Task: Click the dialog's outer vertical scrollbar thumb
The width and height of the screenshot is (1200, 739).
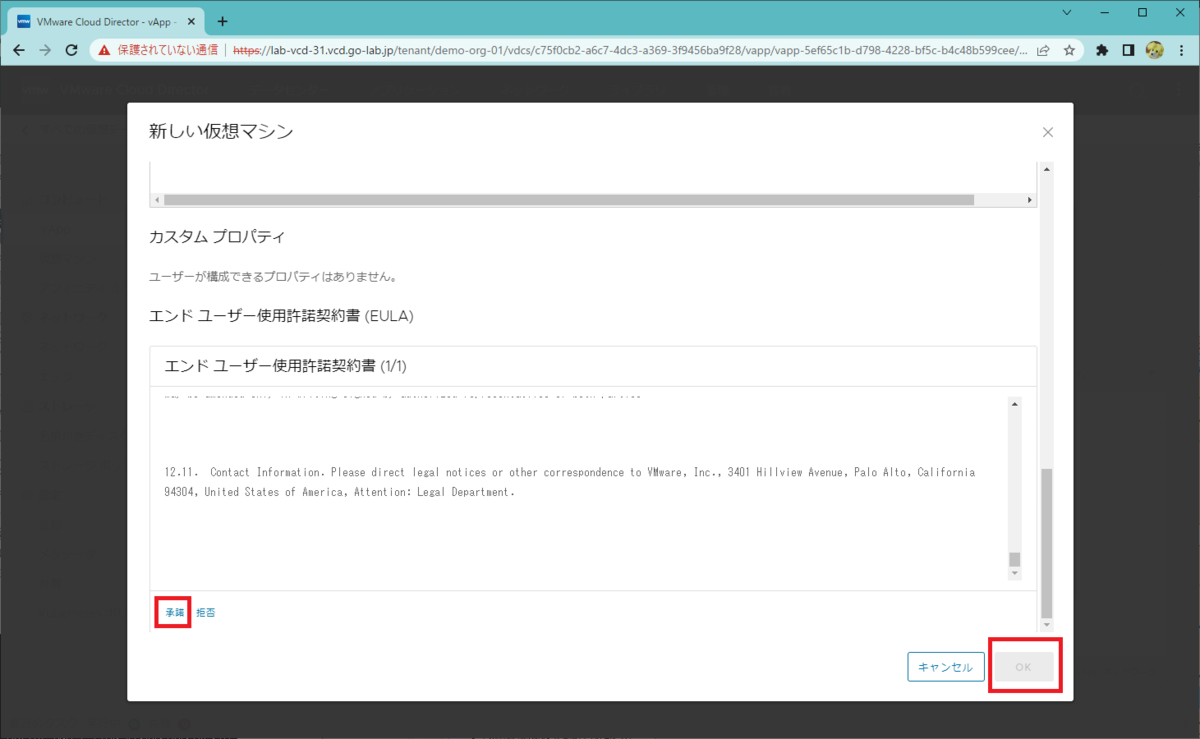Action: [1046, 542]
